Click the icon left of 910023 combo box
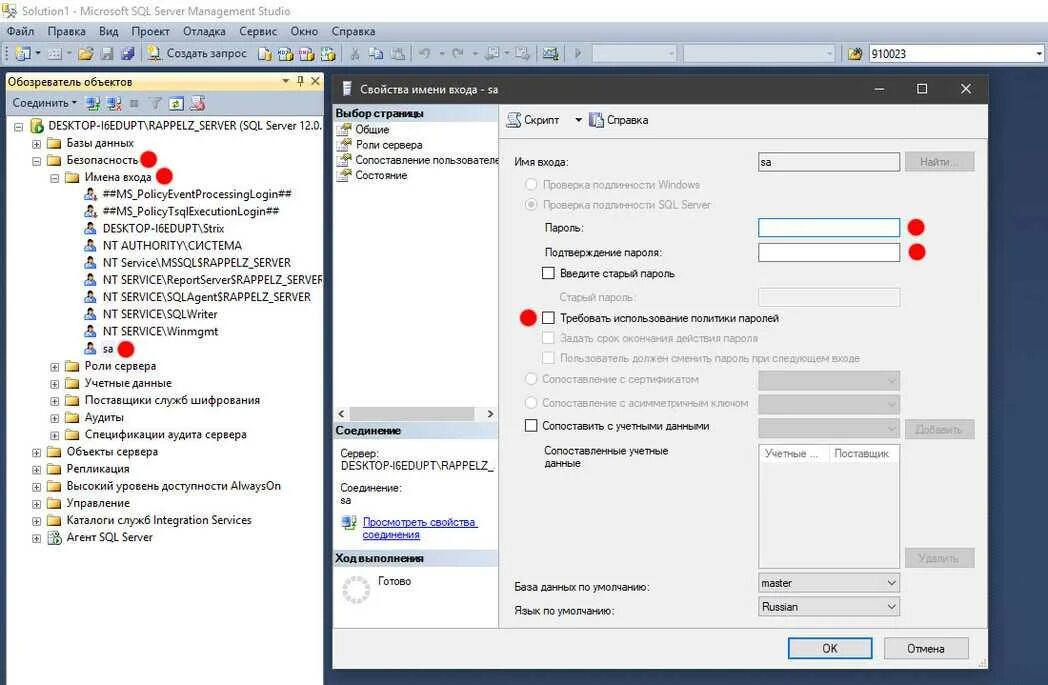Viewport: 1048px width, 685px height. coord(855,53)
